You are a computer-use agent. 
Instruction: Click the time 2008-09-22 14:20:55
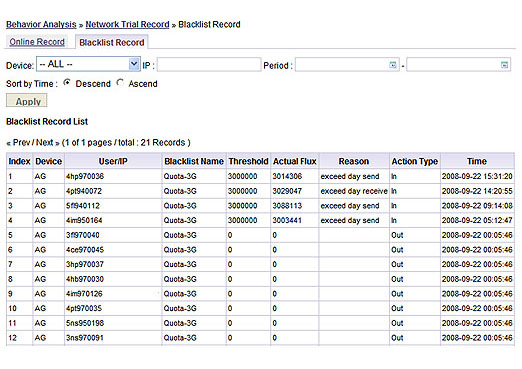coord(477,191)
